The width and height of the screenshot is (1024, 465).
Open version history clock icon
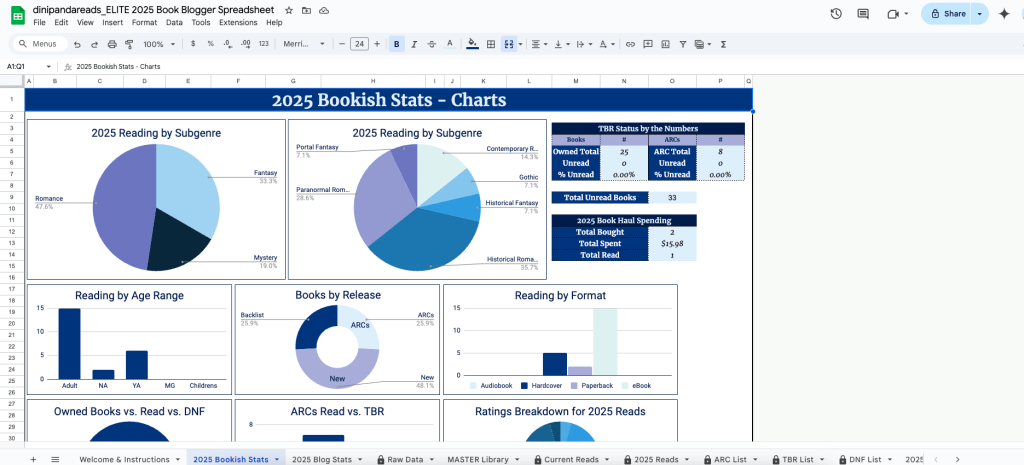[836, 14]
